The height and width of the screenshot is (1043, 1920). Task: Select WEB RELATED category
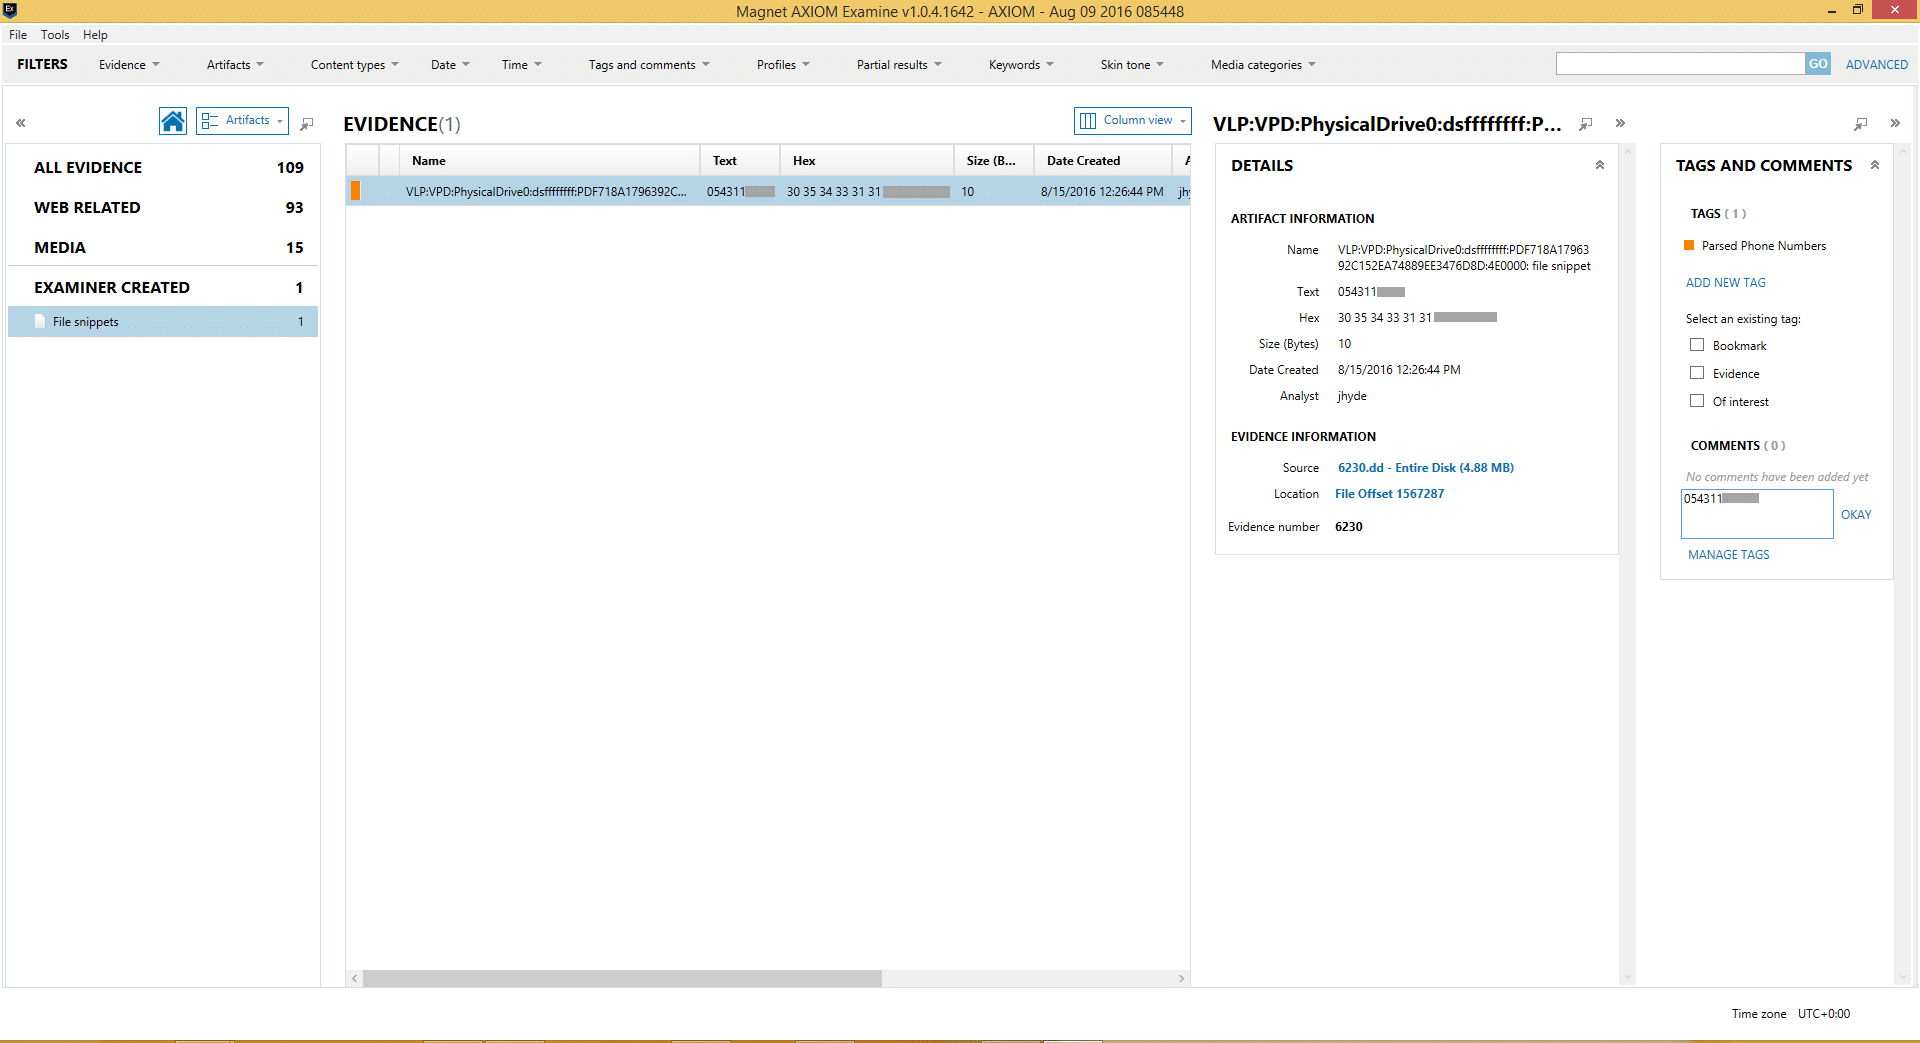[x=163, y=207]
